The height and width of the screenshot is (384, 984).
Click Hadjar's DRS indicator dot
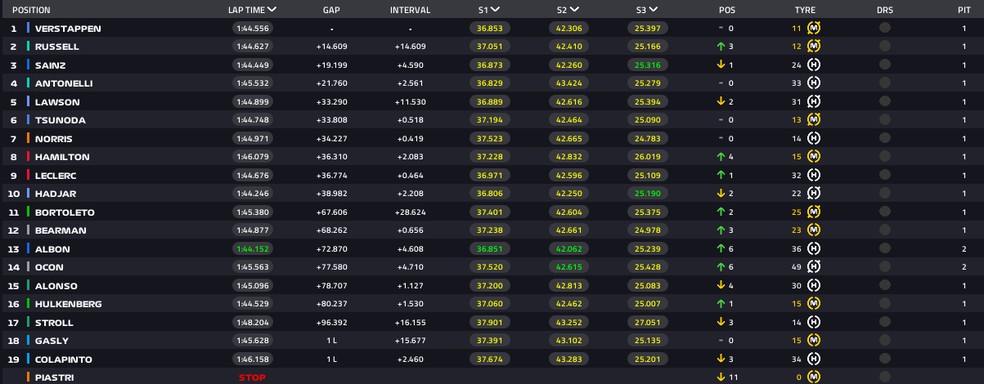(885, 193)
